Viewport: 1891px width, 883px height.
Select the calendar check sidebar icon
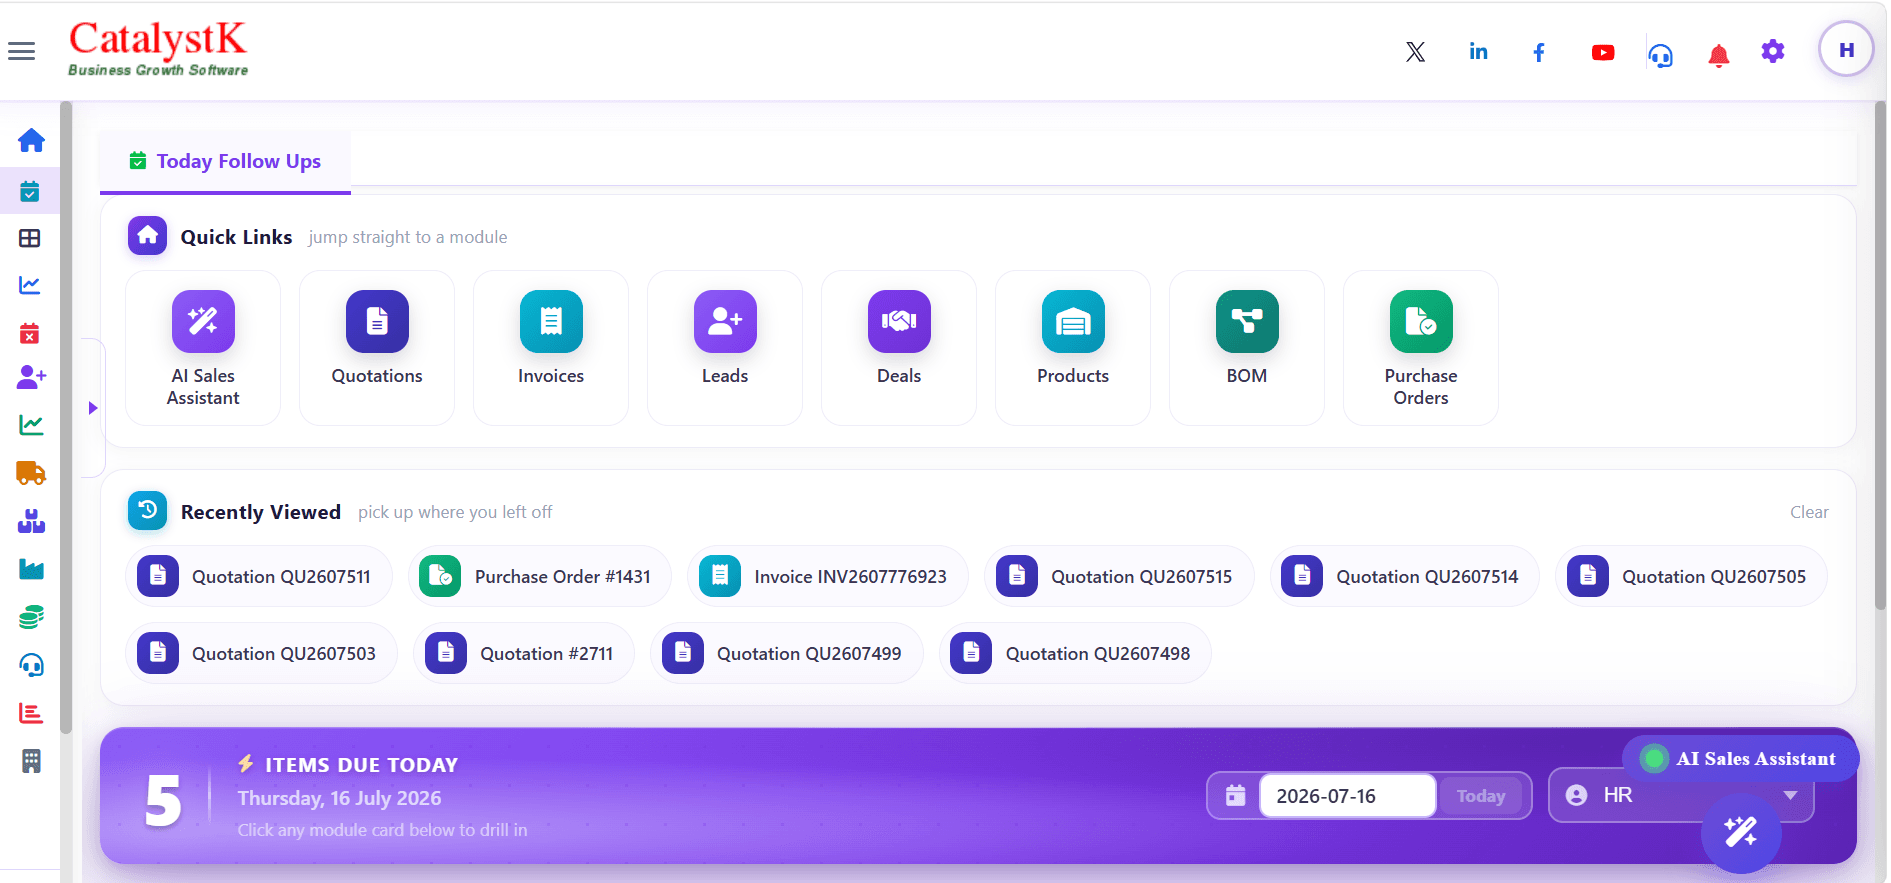30,190
